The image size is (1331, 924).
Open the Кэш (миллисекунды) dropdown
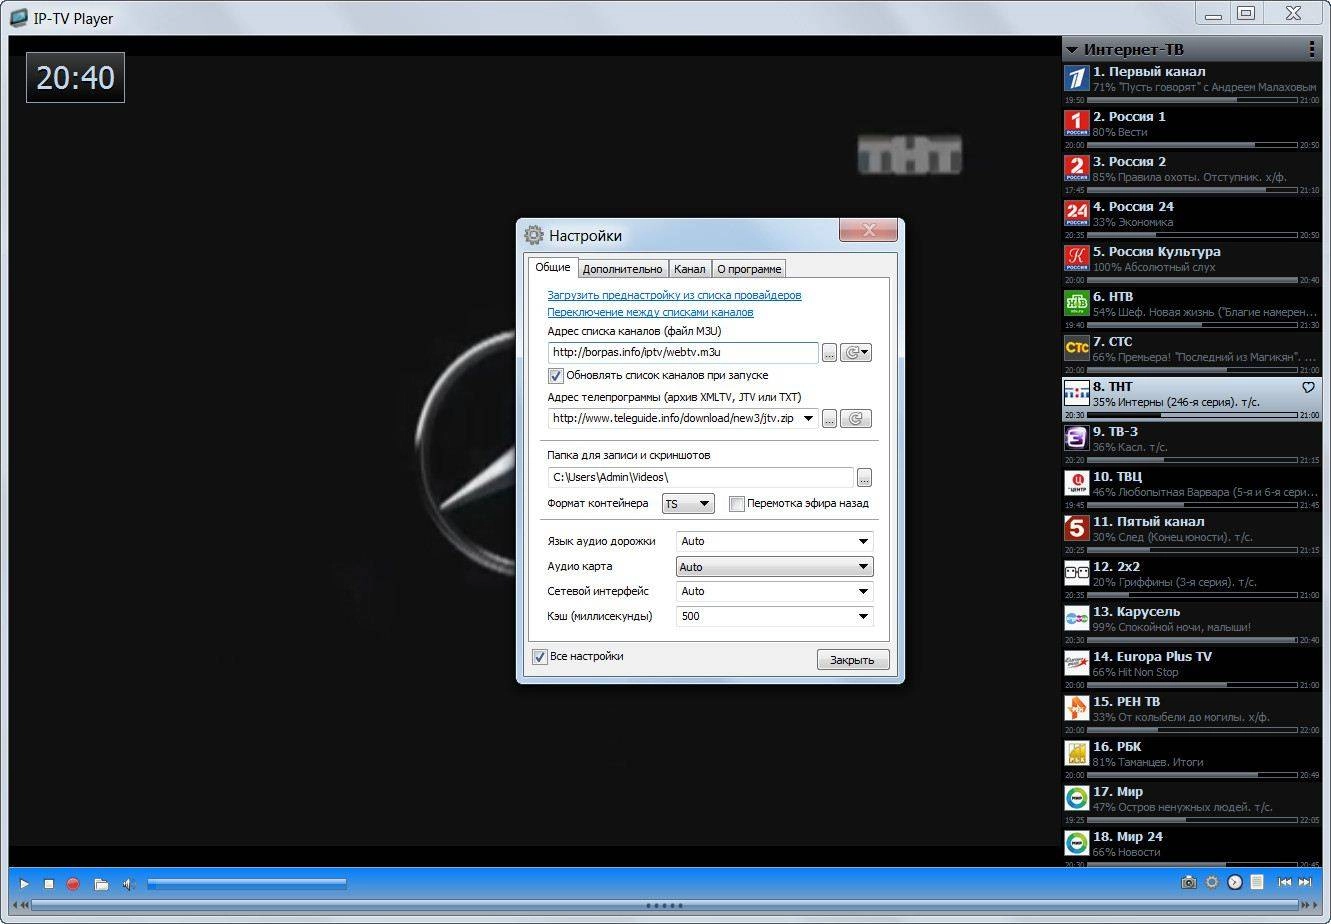pos(775,616)
